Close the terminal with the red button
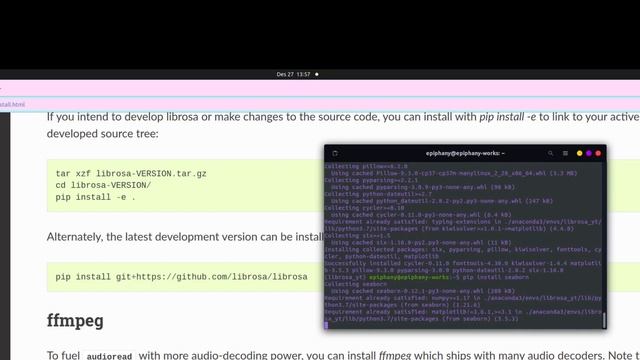640x360 pixels. [x=598, y=153]
